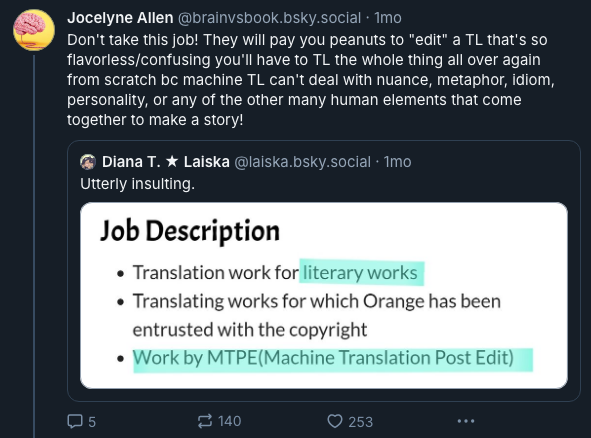The image size is (591, 438).
Task: Repost using the repost arrows icon
Action: 205,421
